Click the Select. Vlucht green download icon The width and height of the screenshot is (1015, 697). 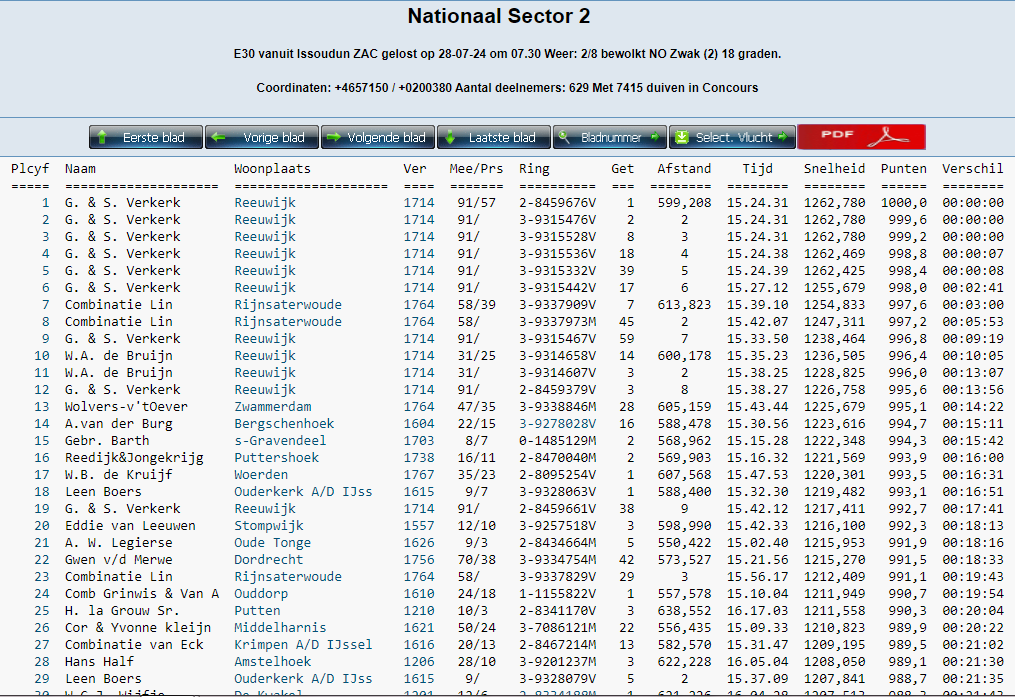tap(682, 137)
